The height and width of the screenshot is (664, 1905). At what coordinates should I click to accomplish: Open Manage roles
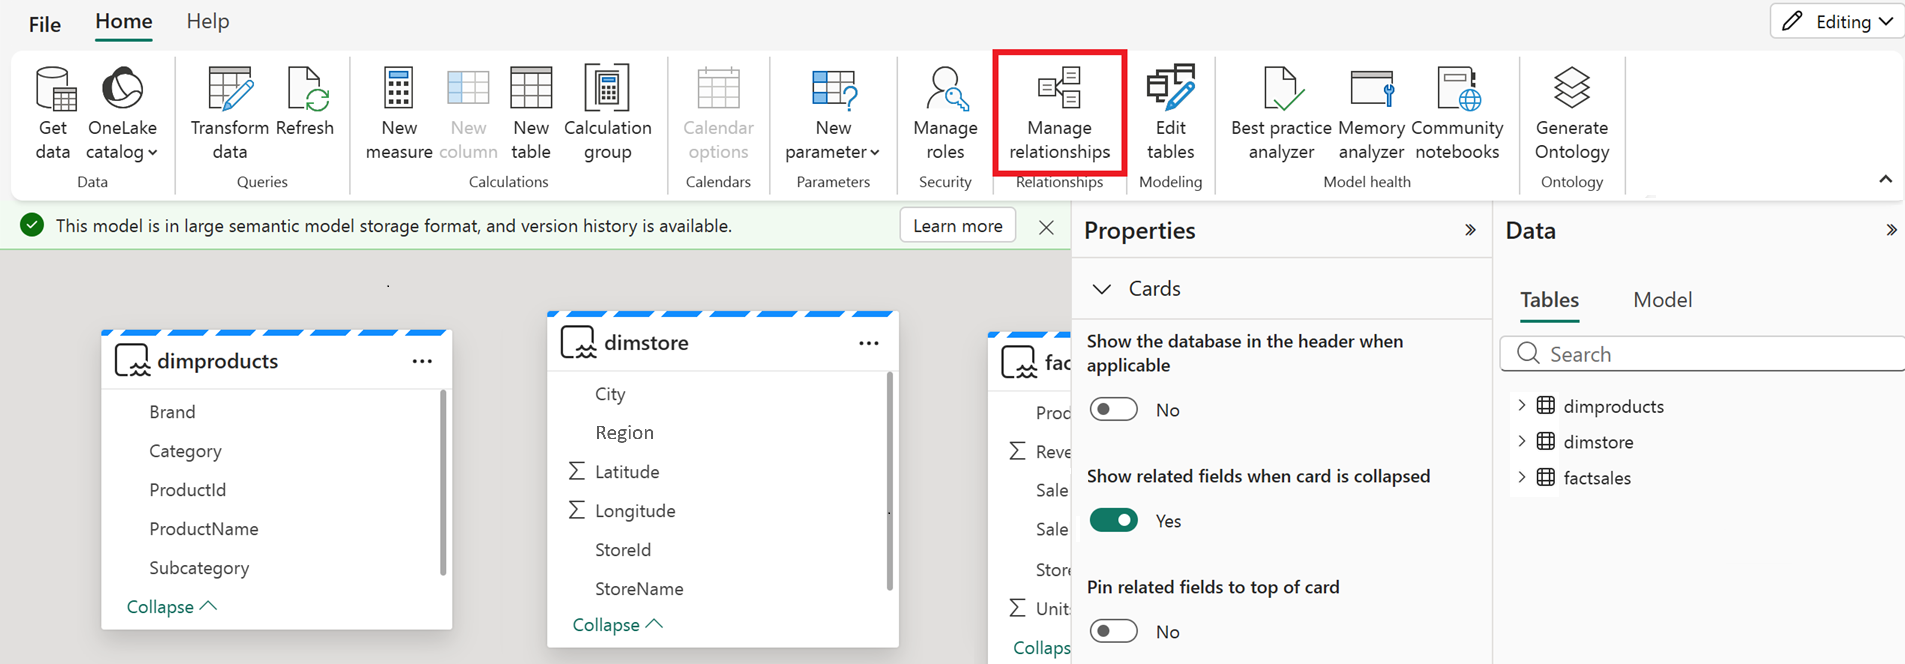[x=945, y=113]
